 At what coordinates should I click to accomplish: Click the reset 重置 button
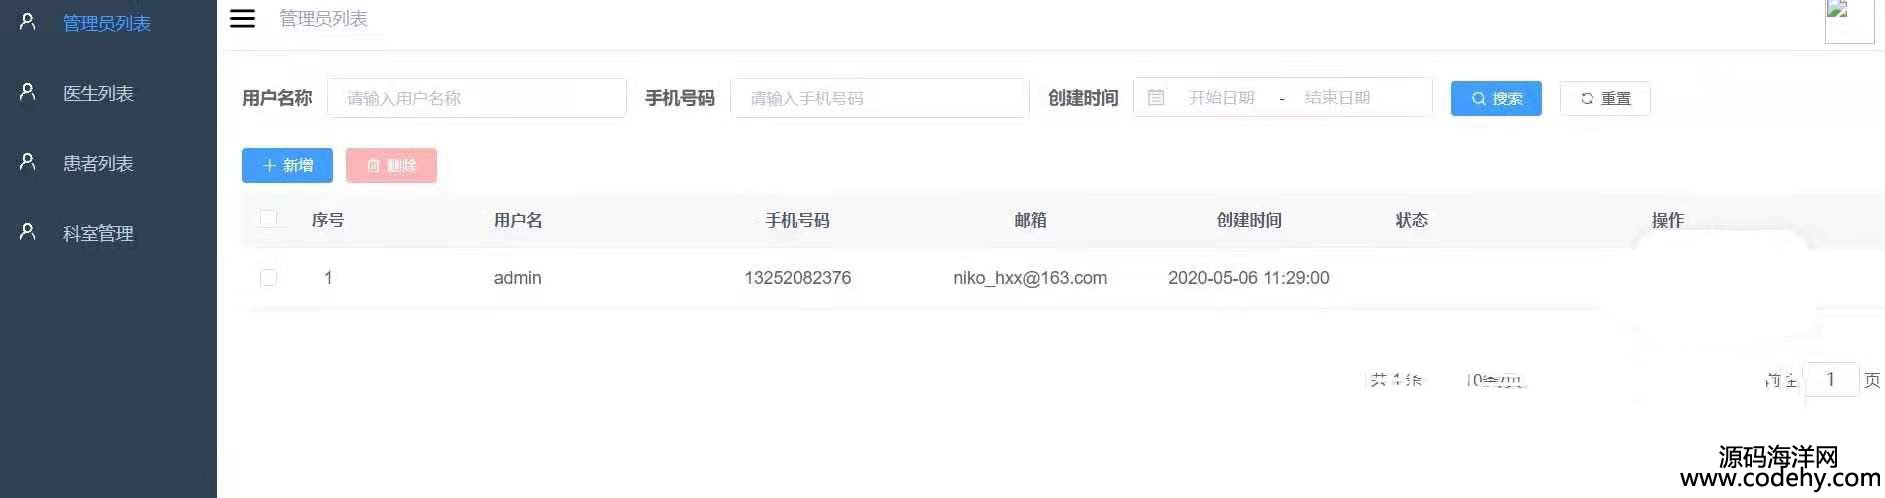click(x=1605, y=98)
